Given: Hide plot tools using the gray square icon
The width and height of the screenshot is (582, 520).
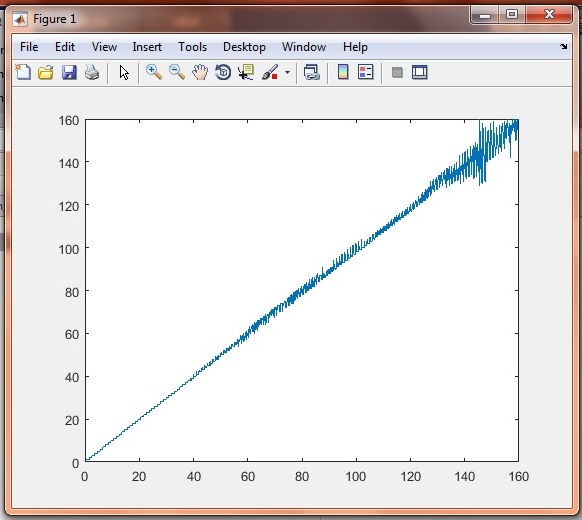Looking at the screenshot, I should coord(397,72).
